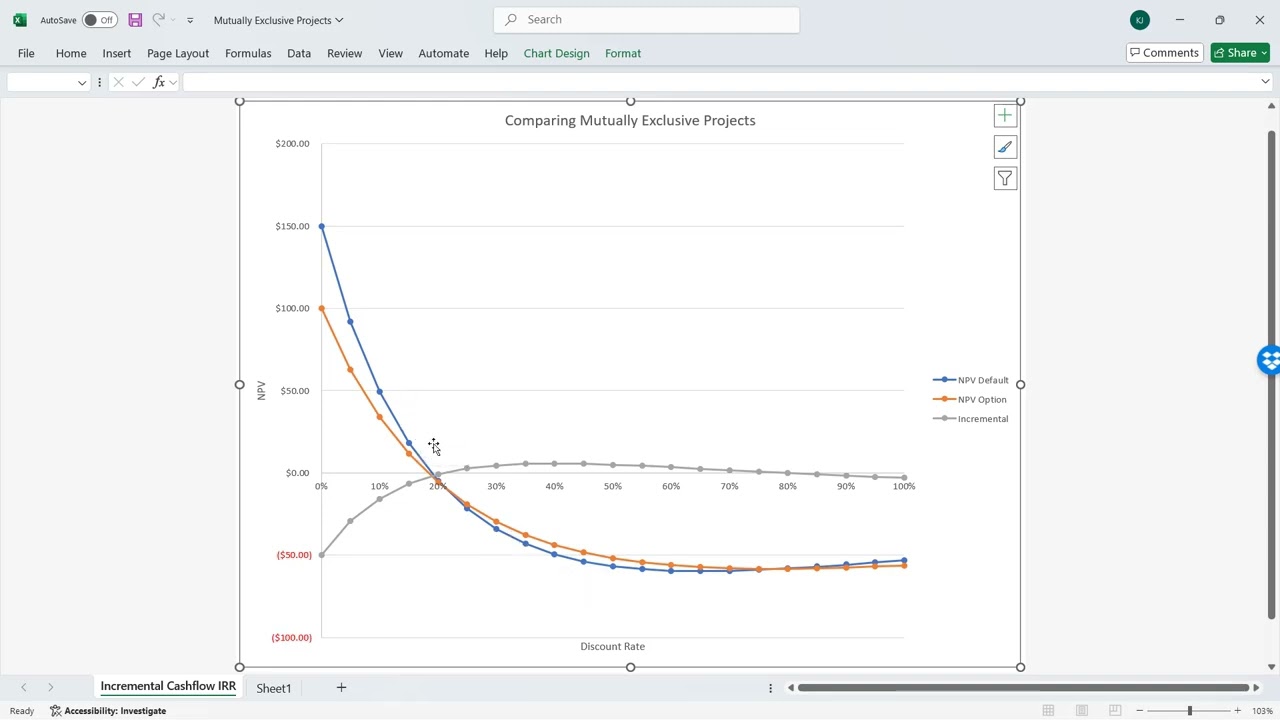This screenshot has height=720, width=1280.
Task: Save the workbook with the Save icon
Action: click(x=135, y=20)
